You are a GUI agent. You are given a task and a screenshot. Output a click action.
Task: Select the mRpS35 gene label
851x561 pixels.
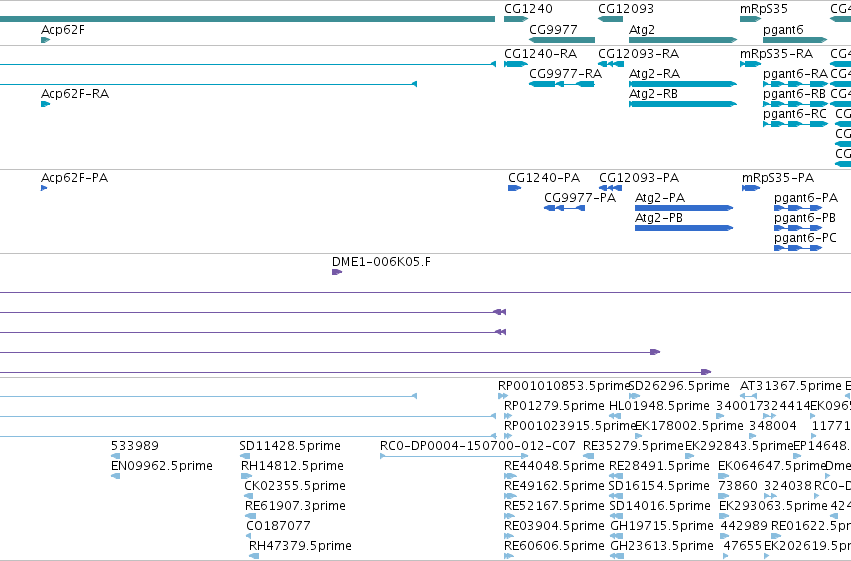(x=764, y=9)
